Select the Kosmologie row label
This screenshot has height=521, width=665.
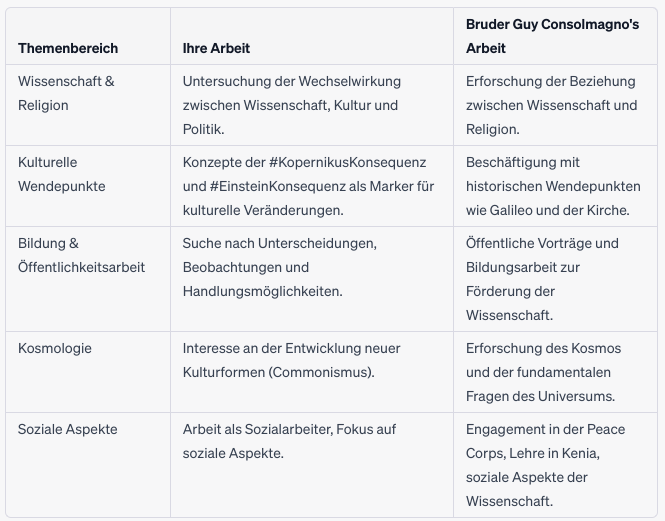55,348
